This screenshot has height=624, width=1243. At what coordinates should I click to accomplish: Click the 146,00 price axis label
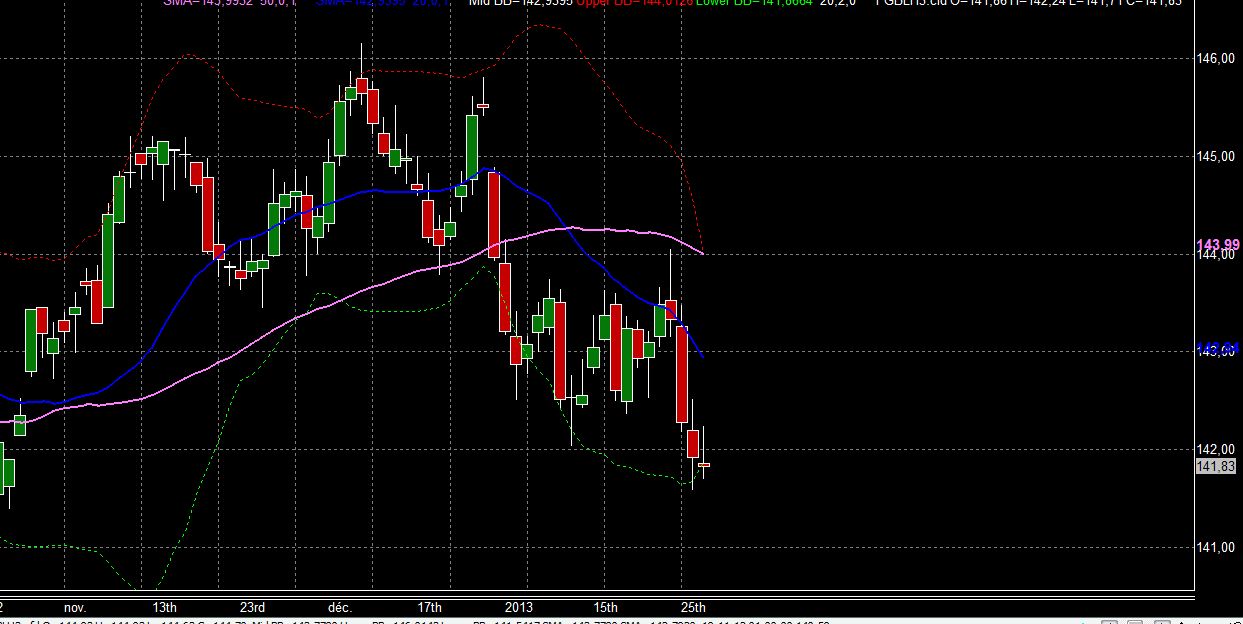(1215, 59)
